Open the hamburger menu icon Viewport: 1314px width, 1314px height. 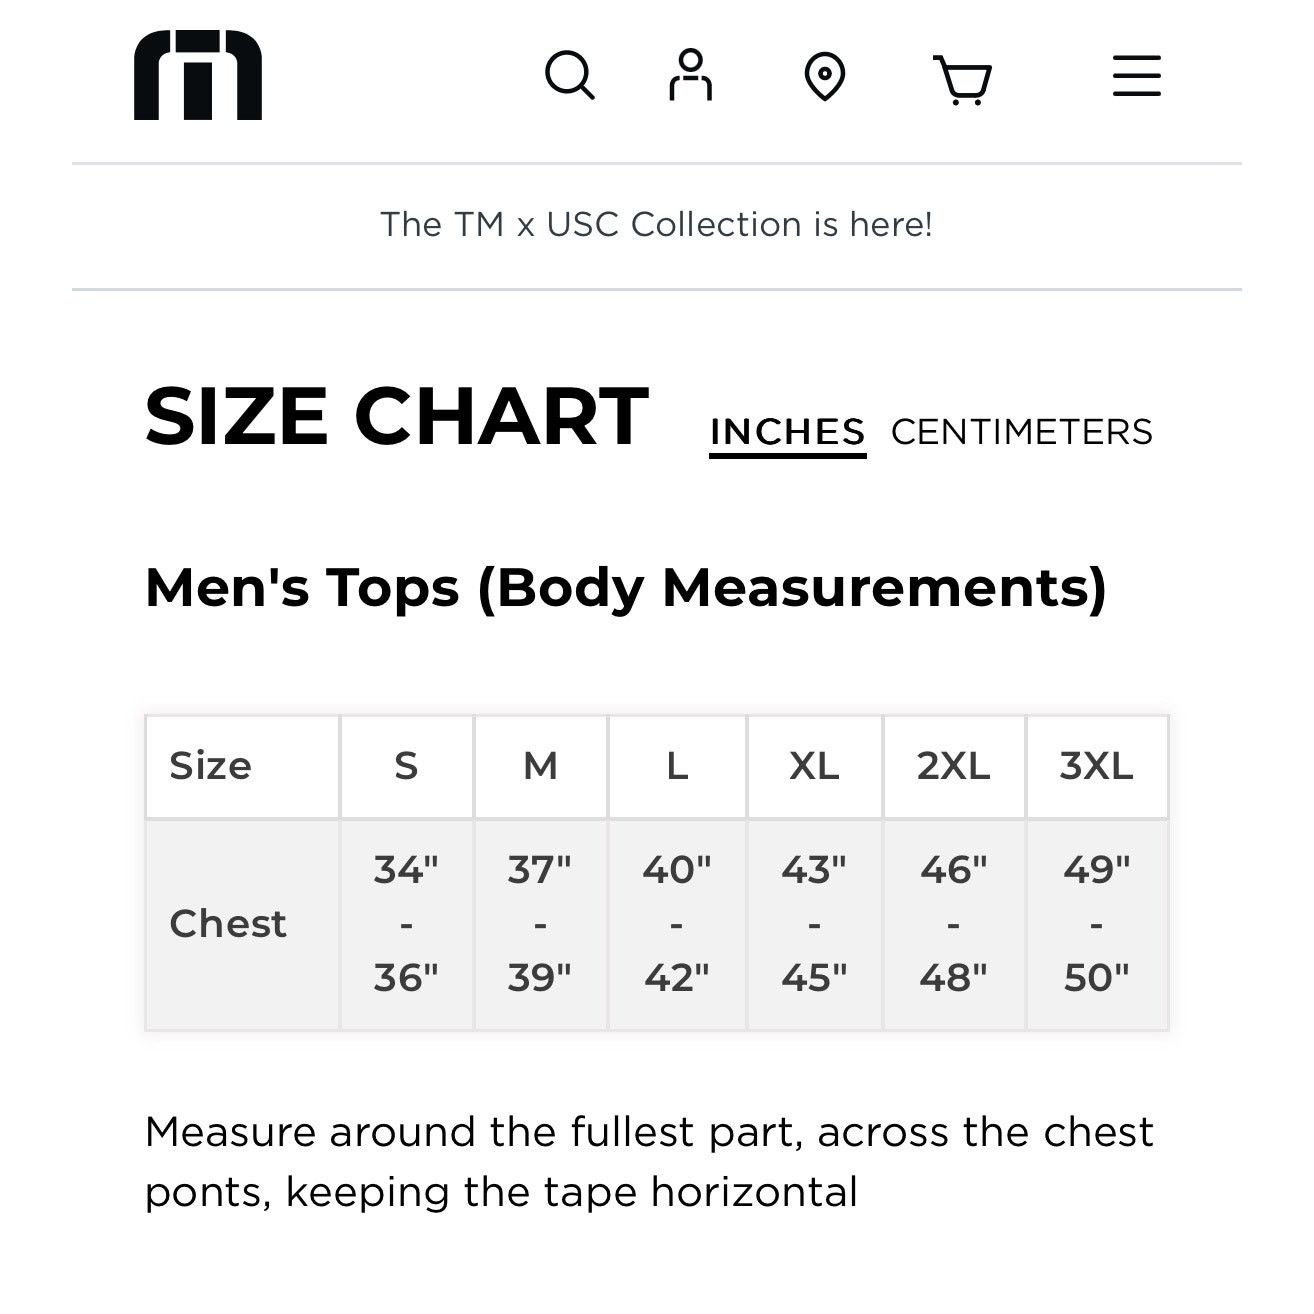(1137, 76)
